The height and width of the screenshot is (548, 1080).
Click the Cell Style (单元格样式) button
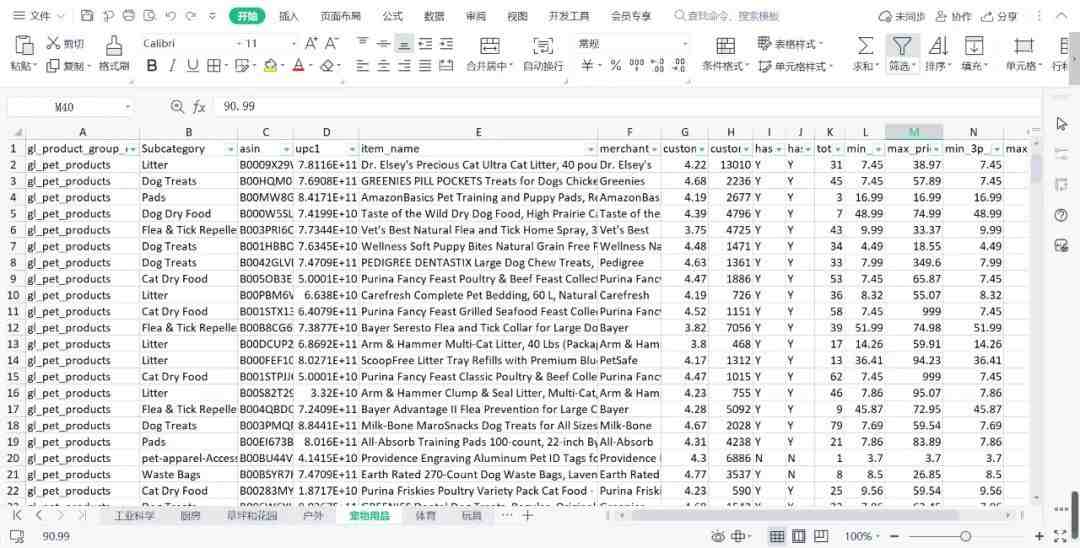[x=796, y=66]
